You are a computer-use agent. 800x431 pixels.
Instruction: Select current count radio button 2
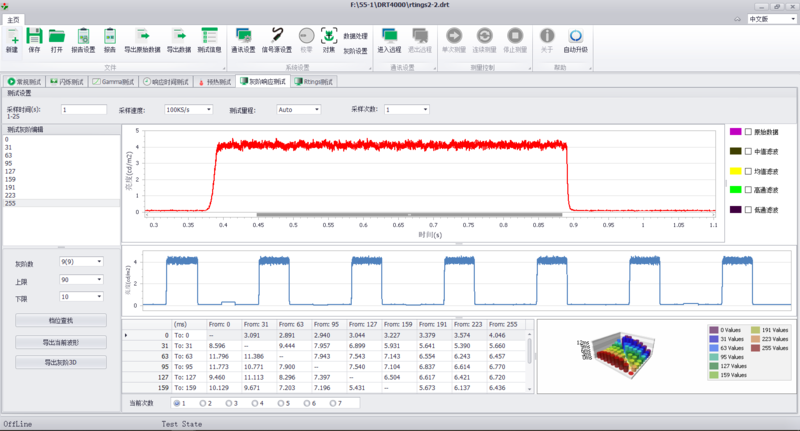(x=203, y=403)
